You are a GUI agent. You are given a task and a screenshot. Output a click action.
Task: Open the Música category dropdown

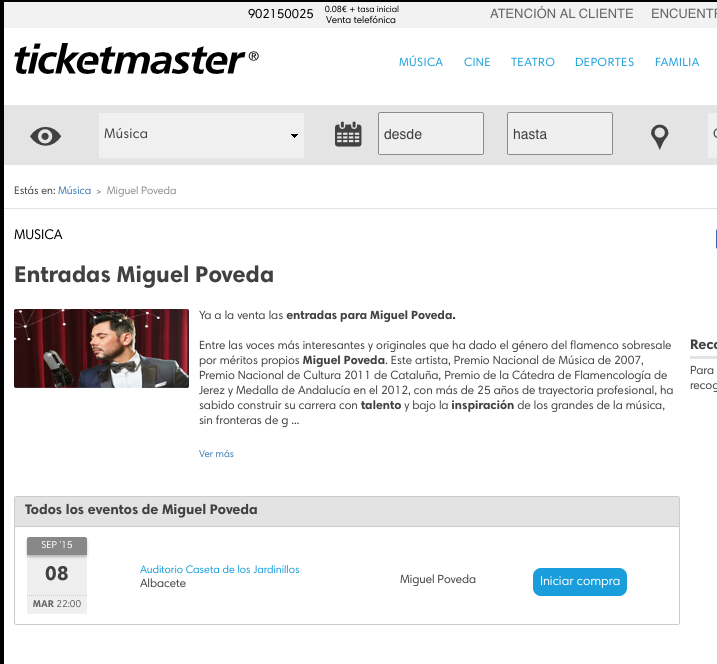(201, 135)
